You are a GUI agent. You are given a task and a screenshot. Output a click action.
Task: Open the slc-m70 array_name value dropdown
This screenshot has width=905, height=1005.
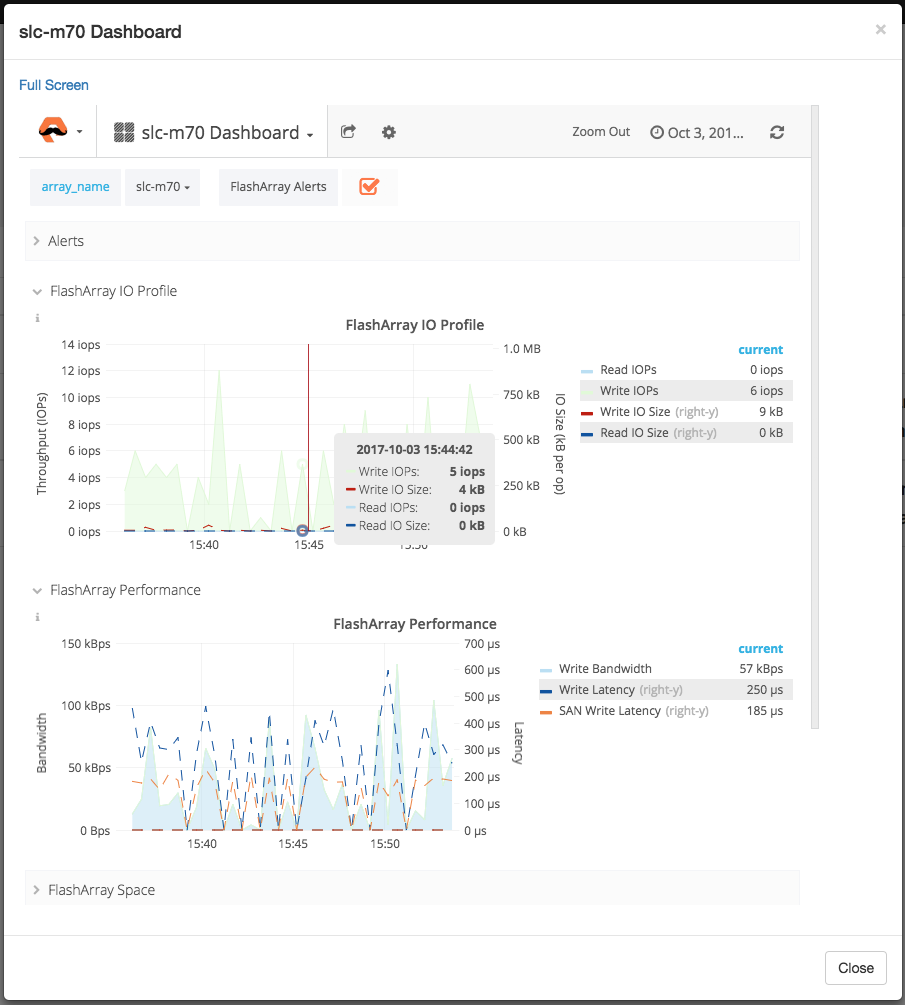pos(163,187)
